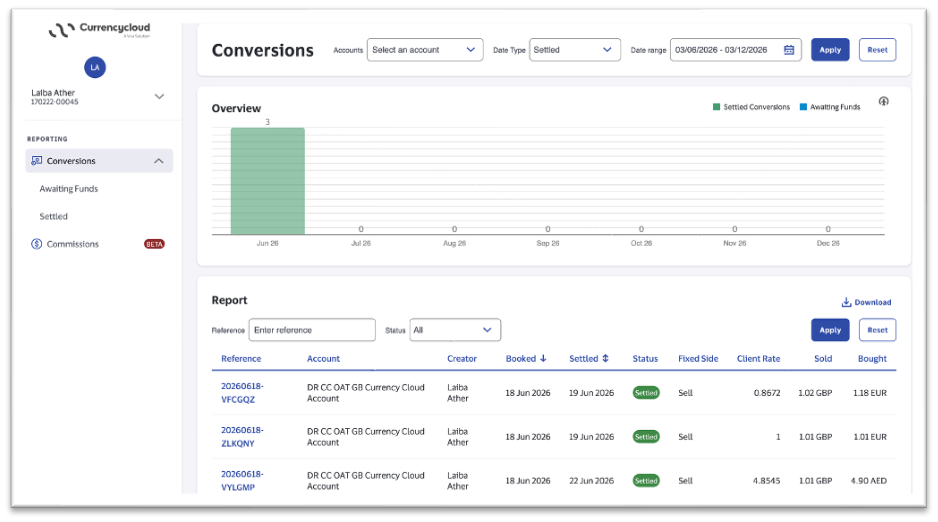Sort by the Creator column header
The width and height of the screenshot is (938, 522).
462,359
